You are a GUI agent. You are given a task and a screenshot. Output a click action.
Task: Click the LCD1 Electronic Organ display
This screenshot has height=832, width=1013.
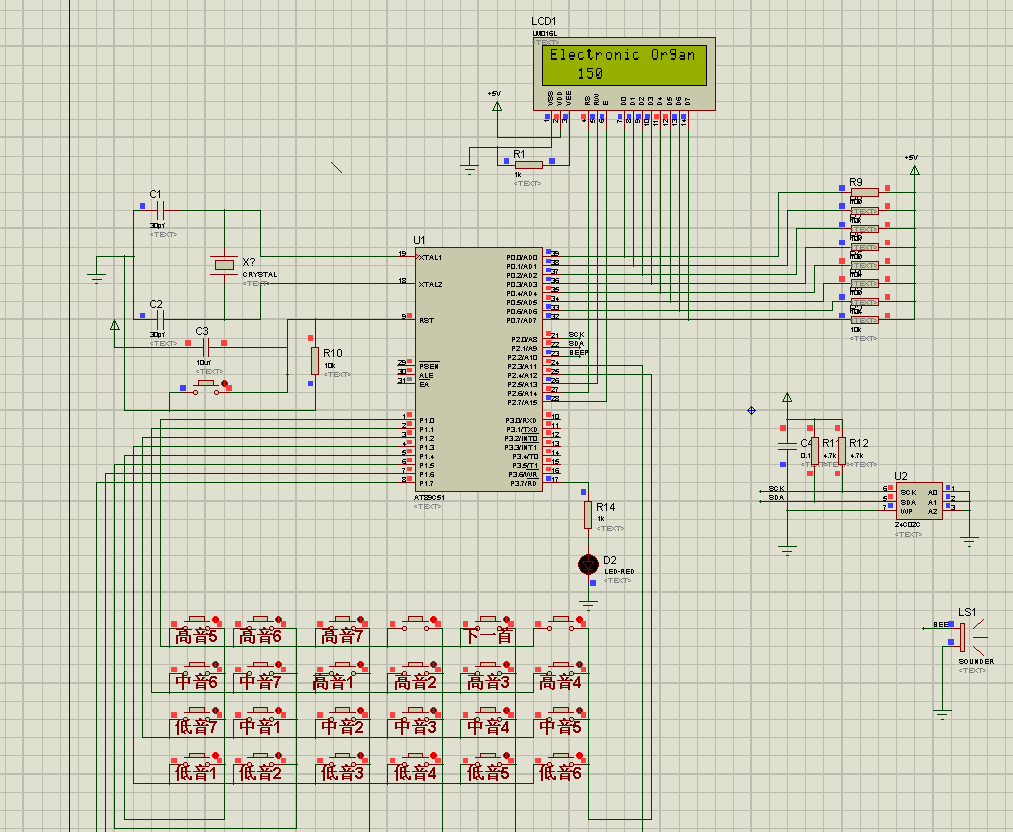pyautogui.click(x=624, y=74)
